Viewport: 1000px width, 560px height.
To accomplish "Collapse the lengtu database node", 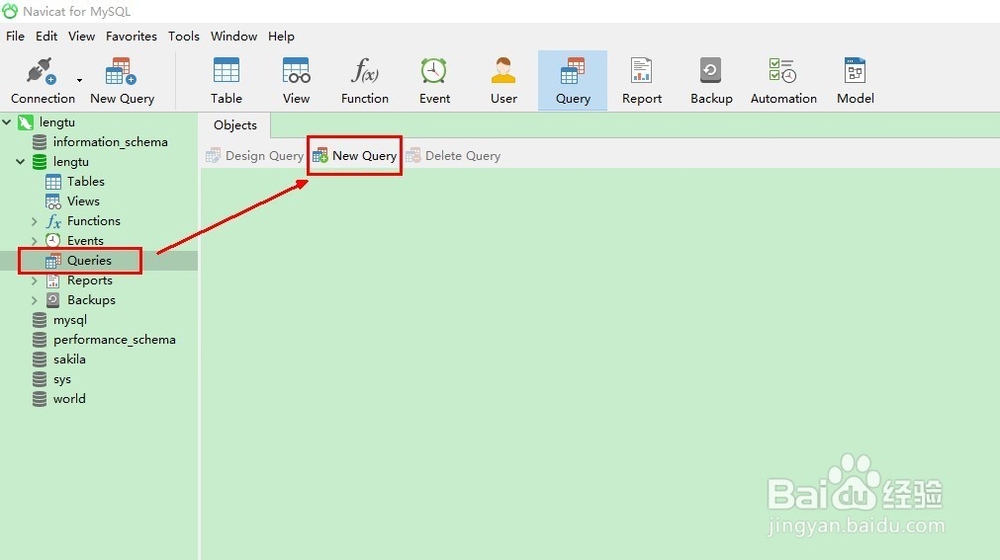I will pos(20,161).
